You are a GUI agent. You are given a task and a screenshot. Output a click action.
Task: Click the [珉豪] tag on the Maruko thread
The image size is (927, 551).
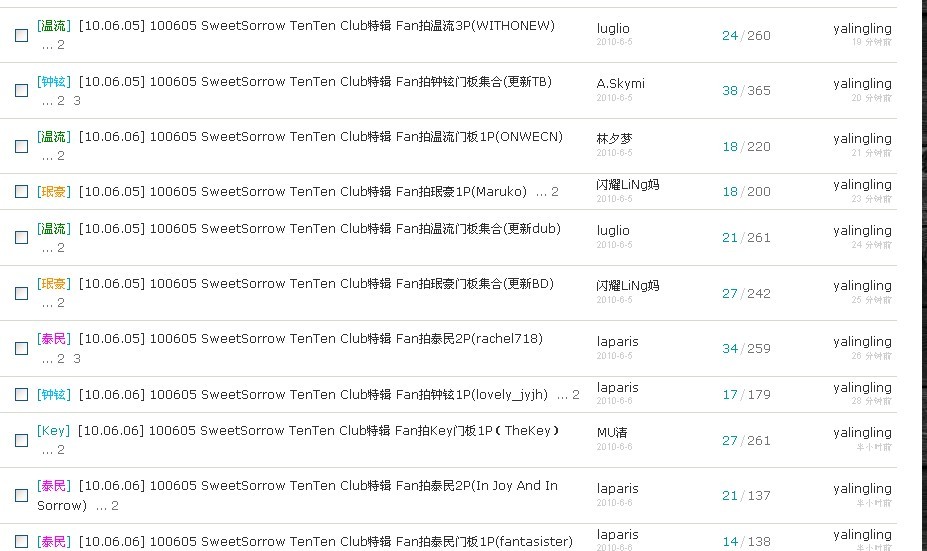(x=54, y=192)
